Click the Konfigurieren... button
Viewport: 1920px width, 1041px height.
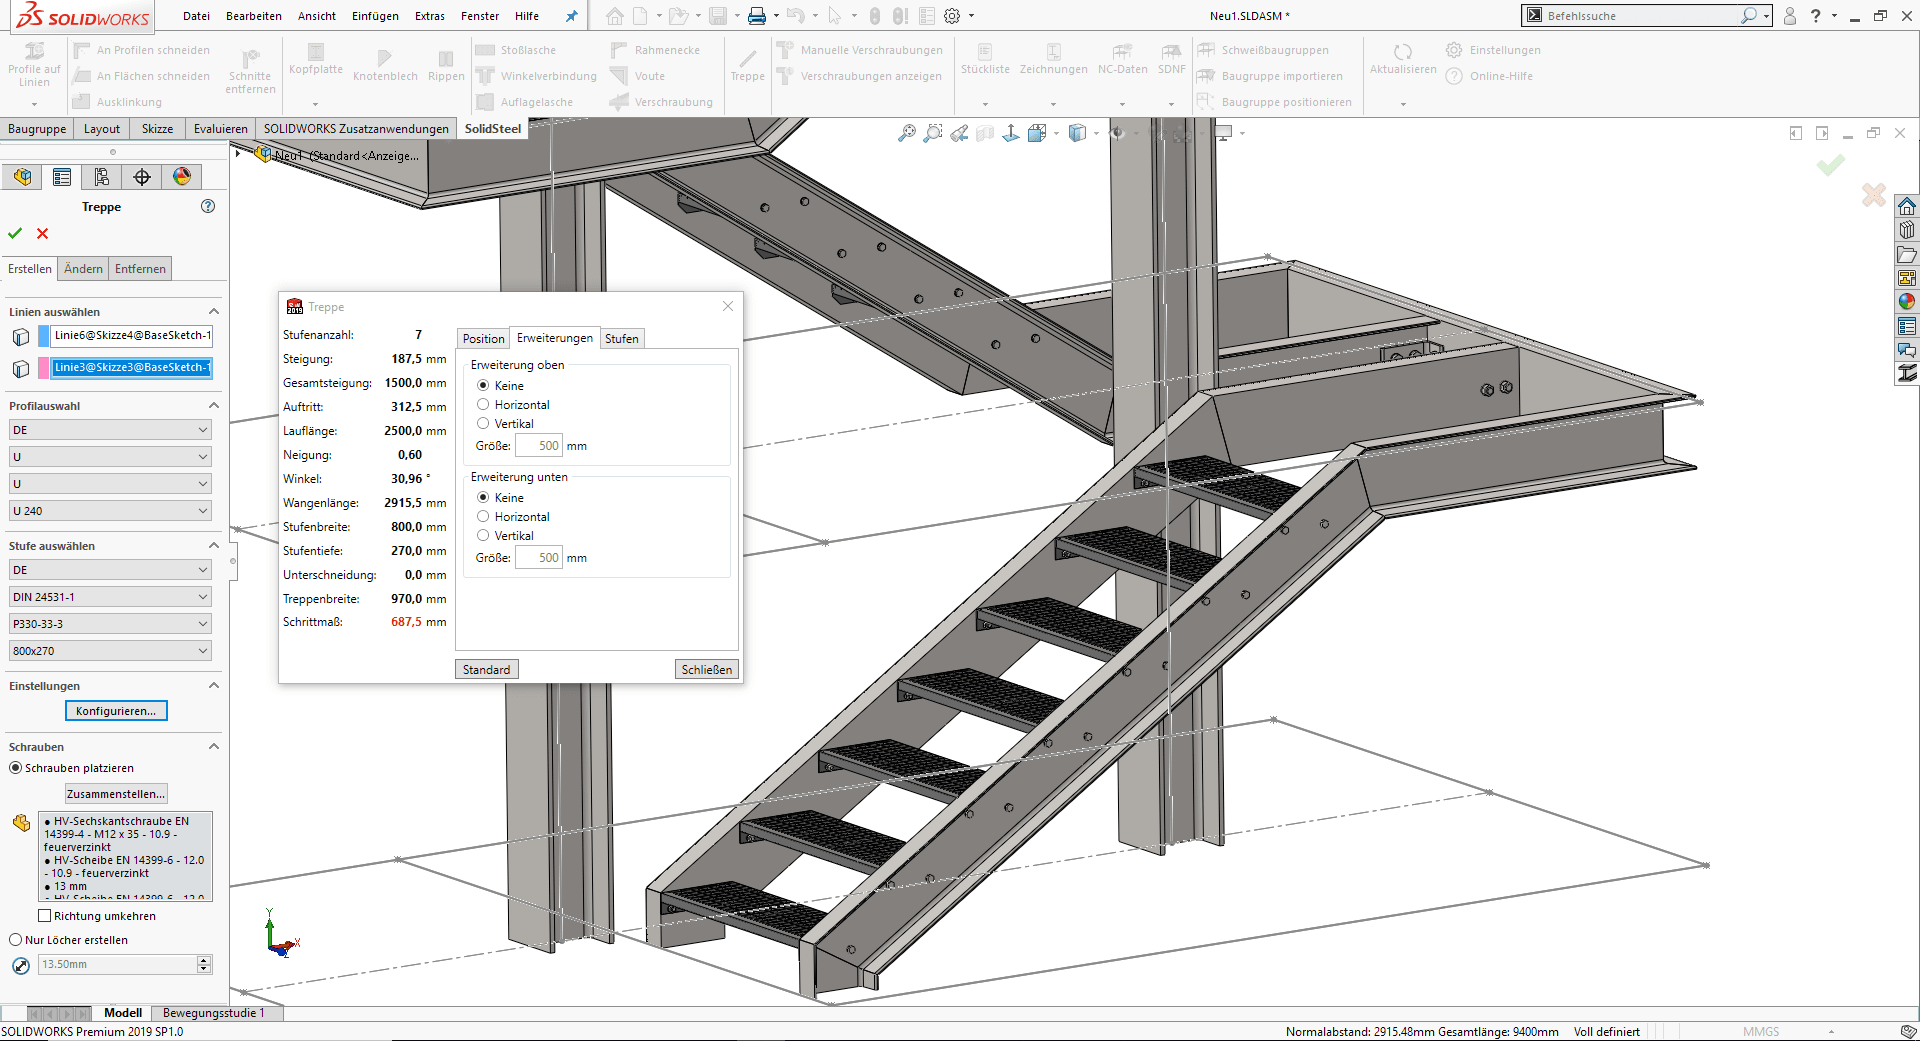click(116, 711)
